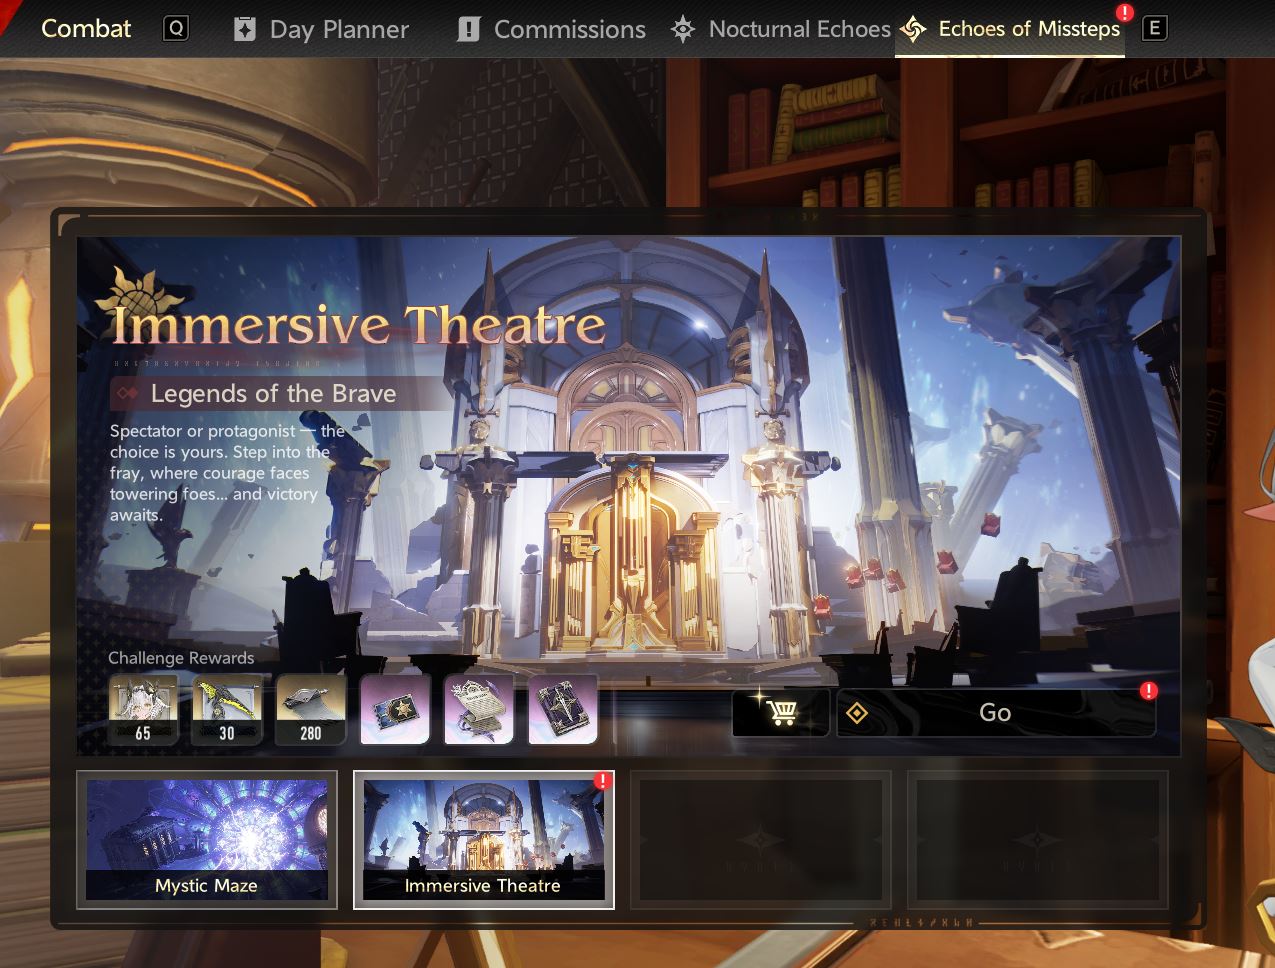Click the diamond icon on Go button
Viewport: 1275px width, 968px height.
[x=857, y=713]
